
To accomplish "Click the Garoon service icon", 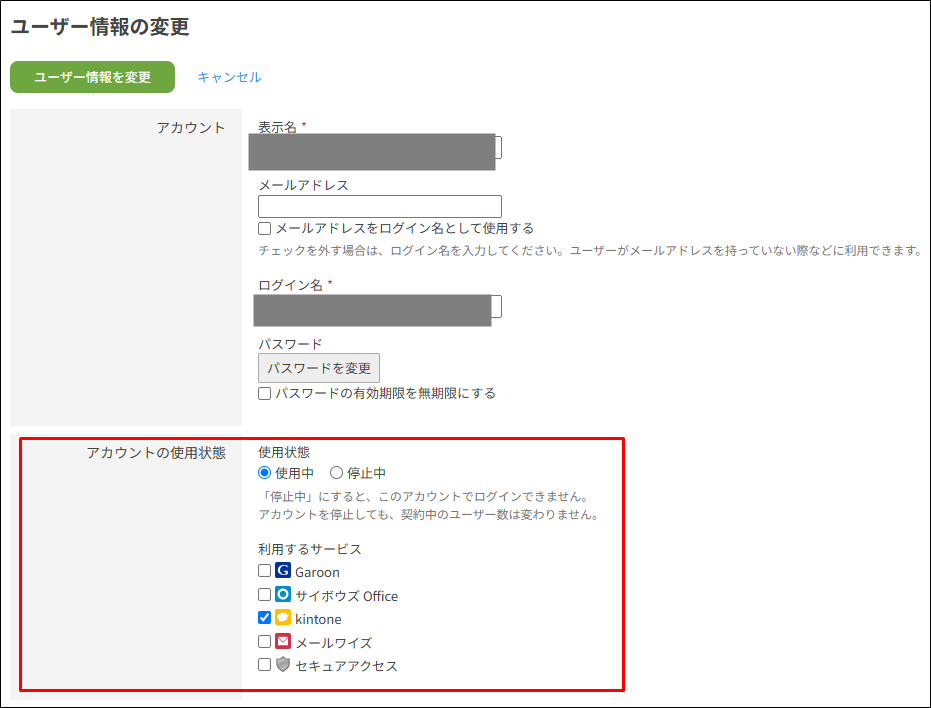I will tap(283, 571).
